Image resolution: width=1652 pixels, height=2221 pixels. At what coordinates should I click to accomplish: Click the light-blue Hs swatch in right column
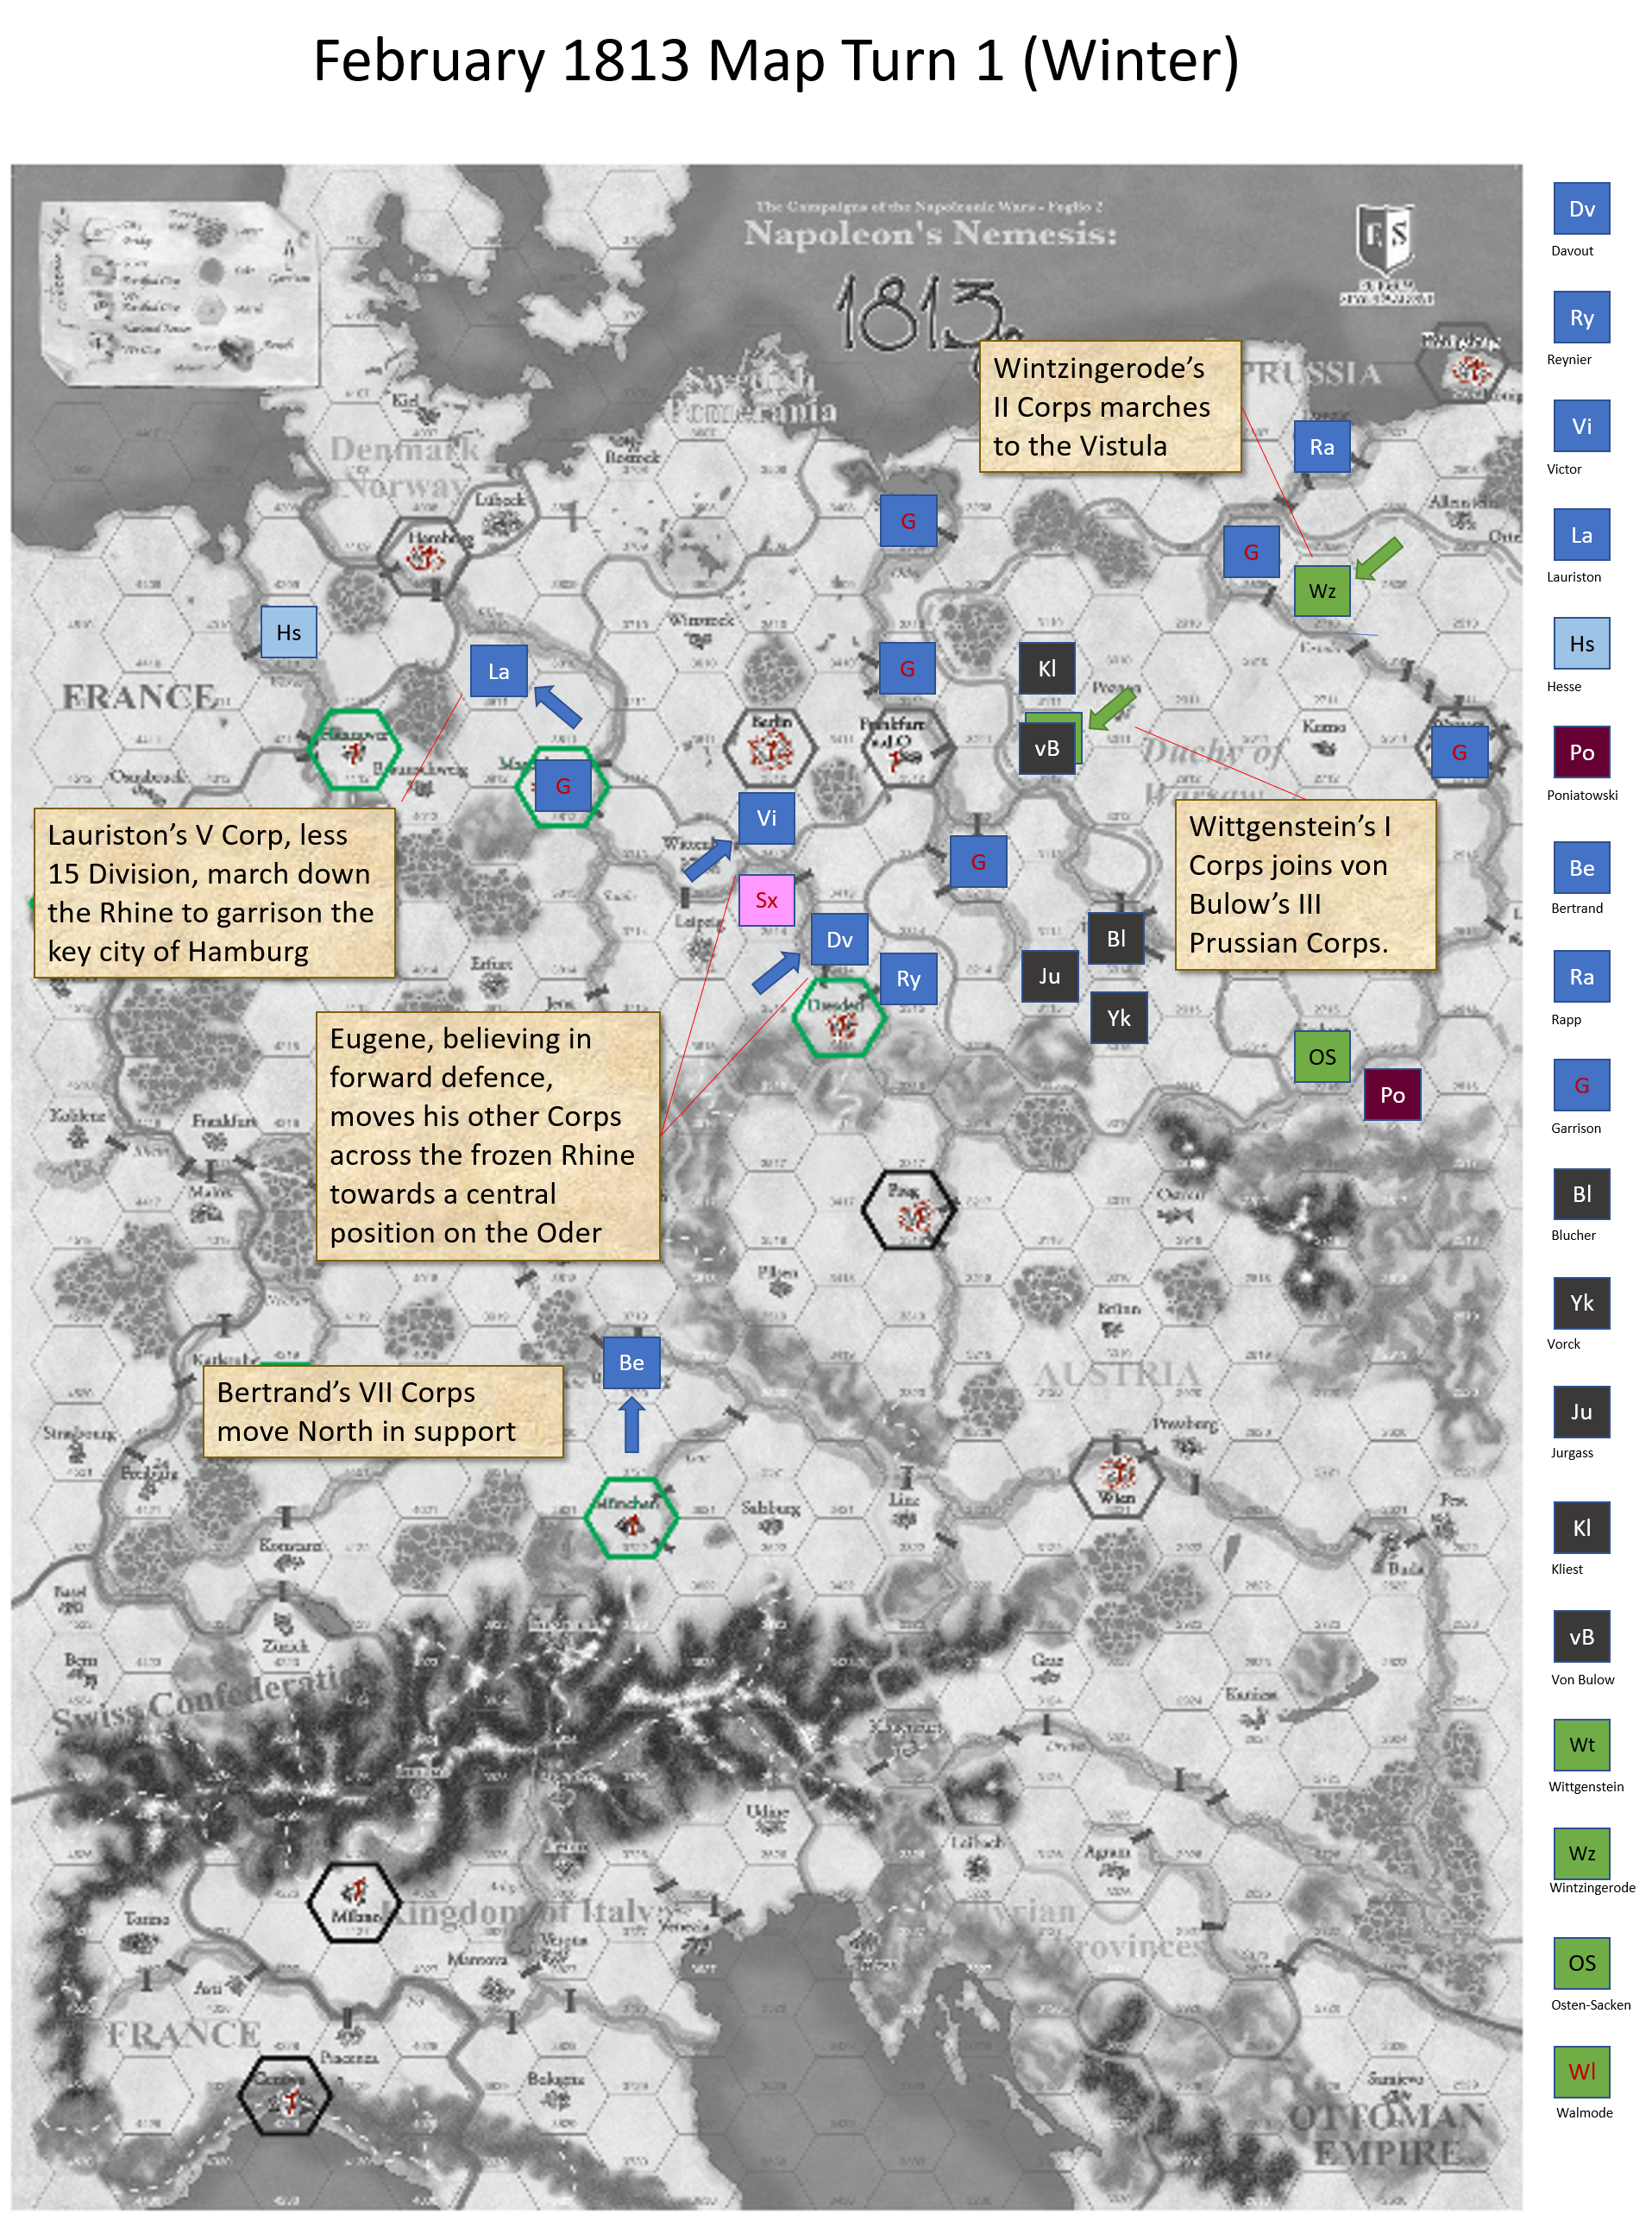coord(1581,643)
